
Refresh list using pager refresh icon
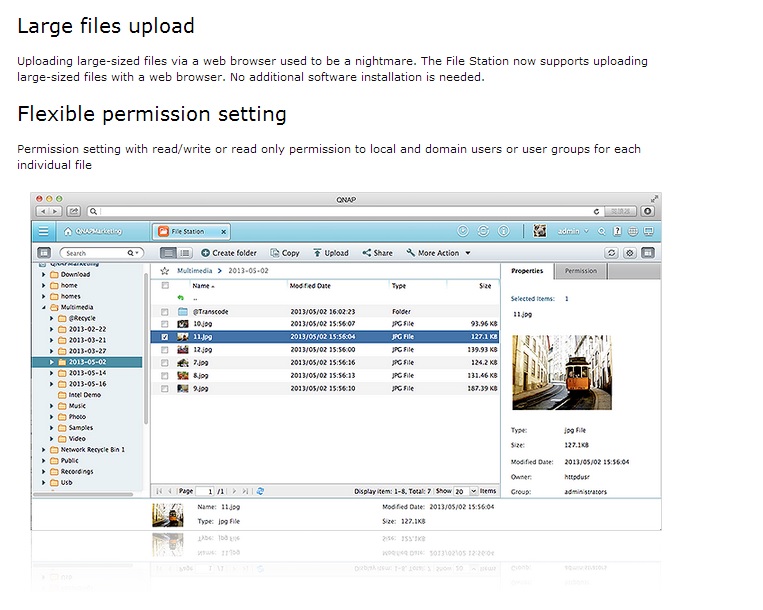click(260, 491)
